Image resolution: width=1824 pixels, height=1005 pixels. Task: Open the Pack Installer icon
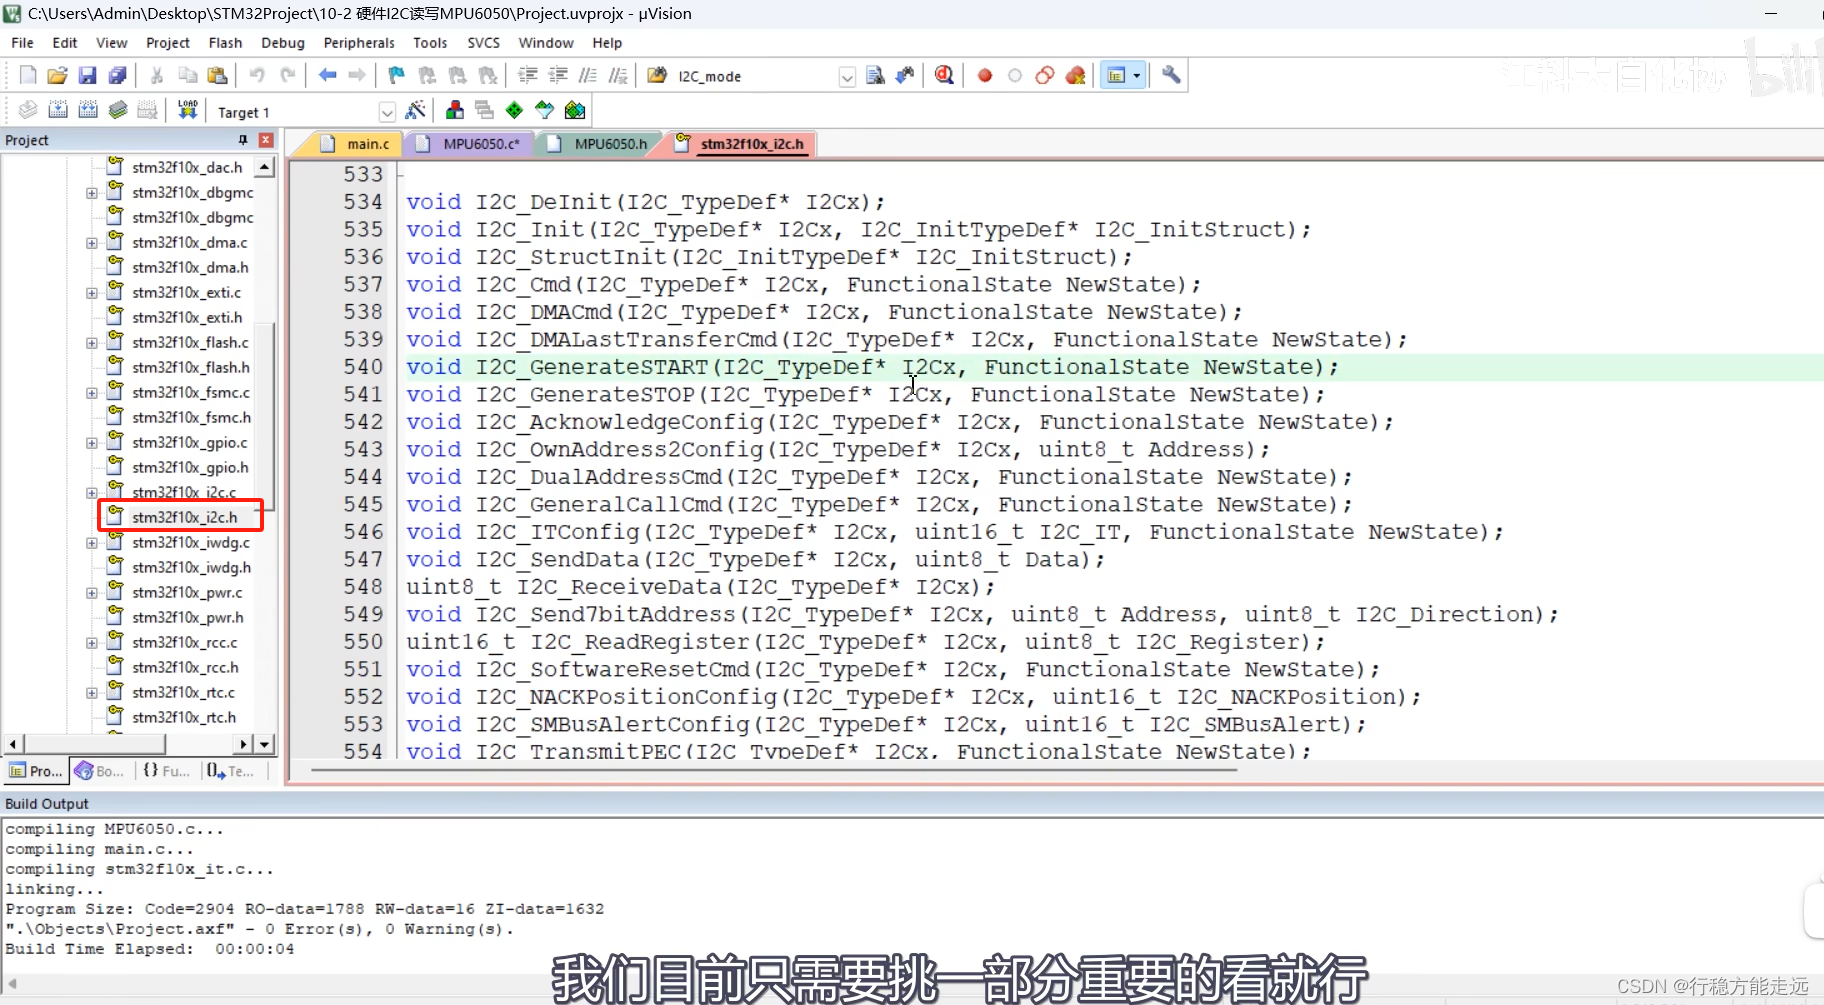pos(575,110)
